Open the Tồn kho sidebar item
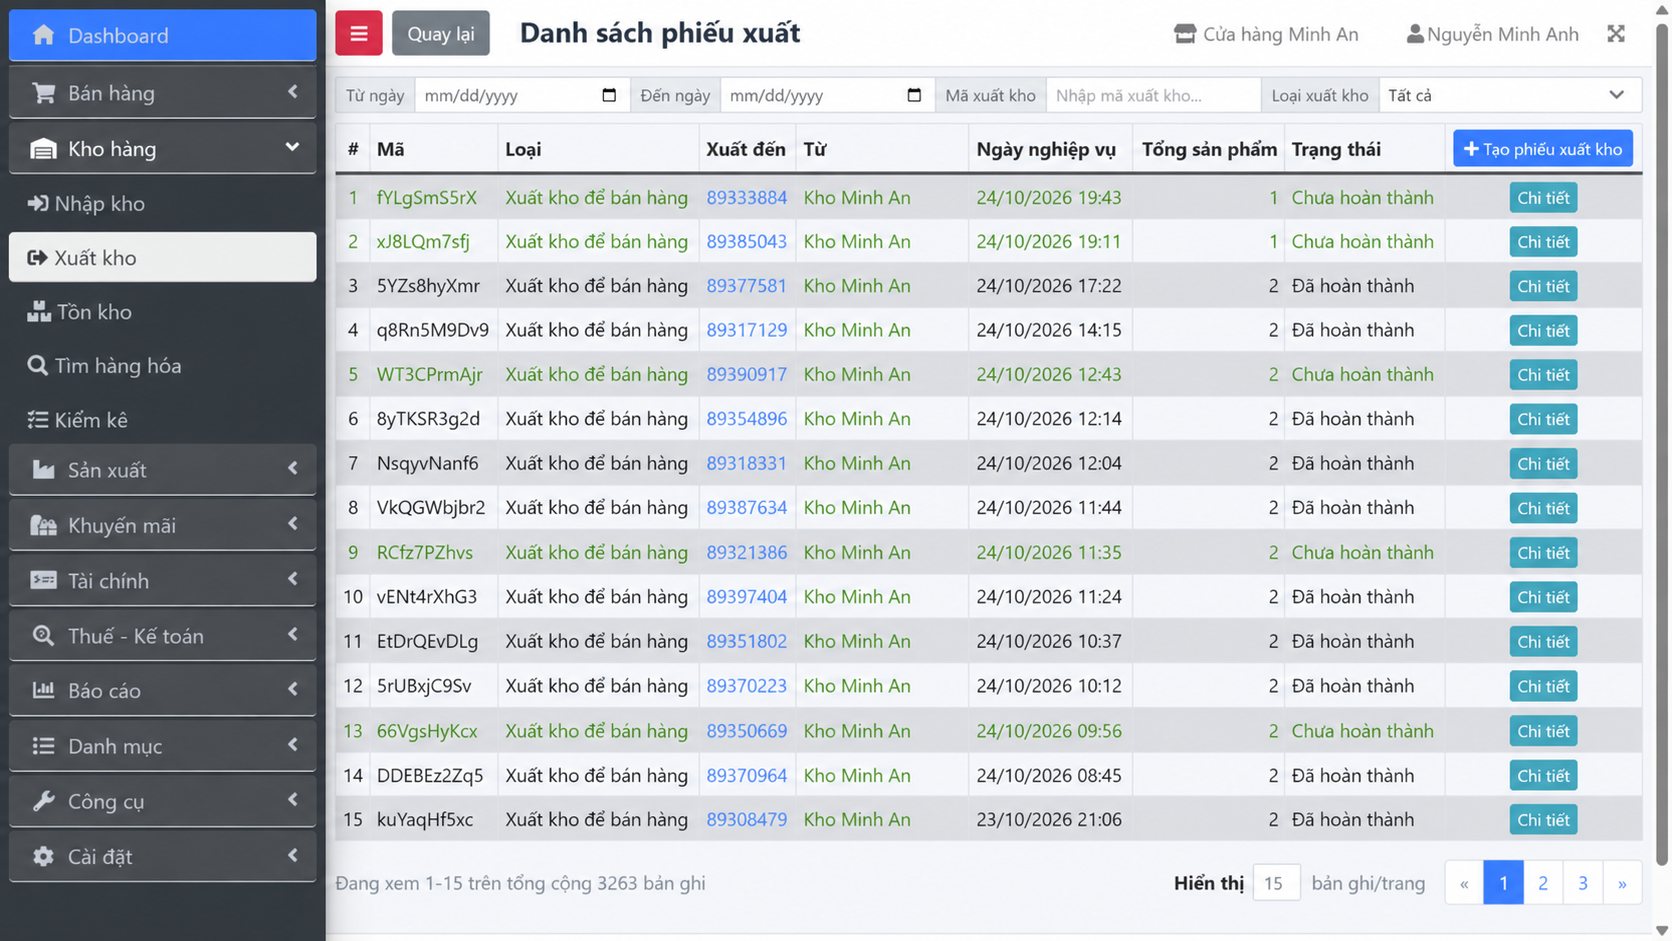Screen dimensions: 1672x941 click(163, 311)
